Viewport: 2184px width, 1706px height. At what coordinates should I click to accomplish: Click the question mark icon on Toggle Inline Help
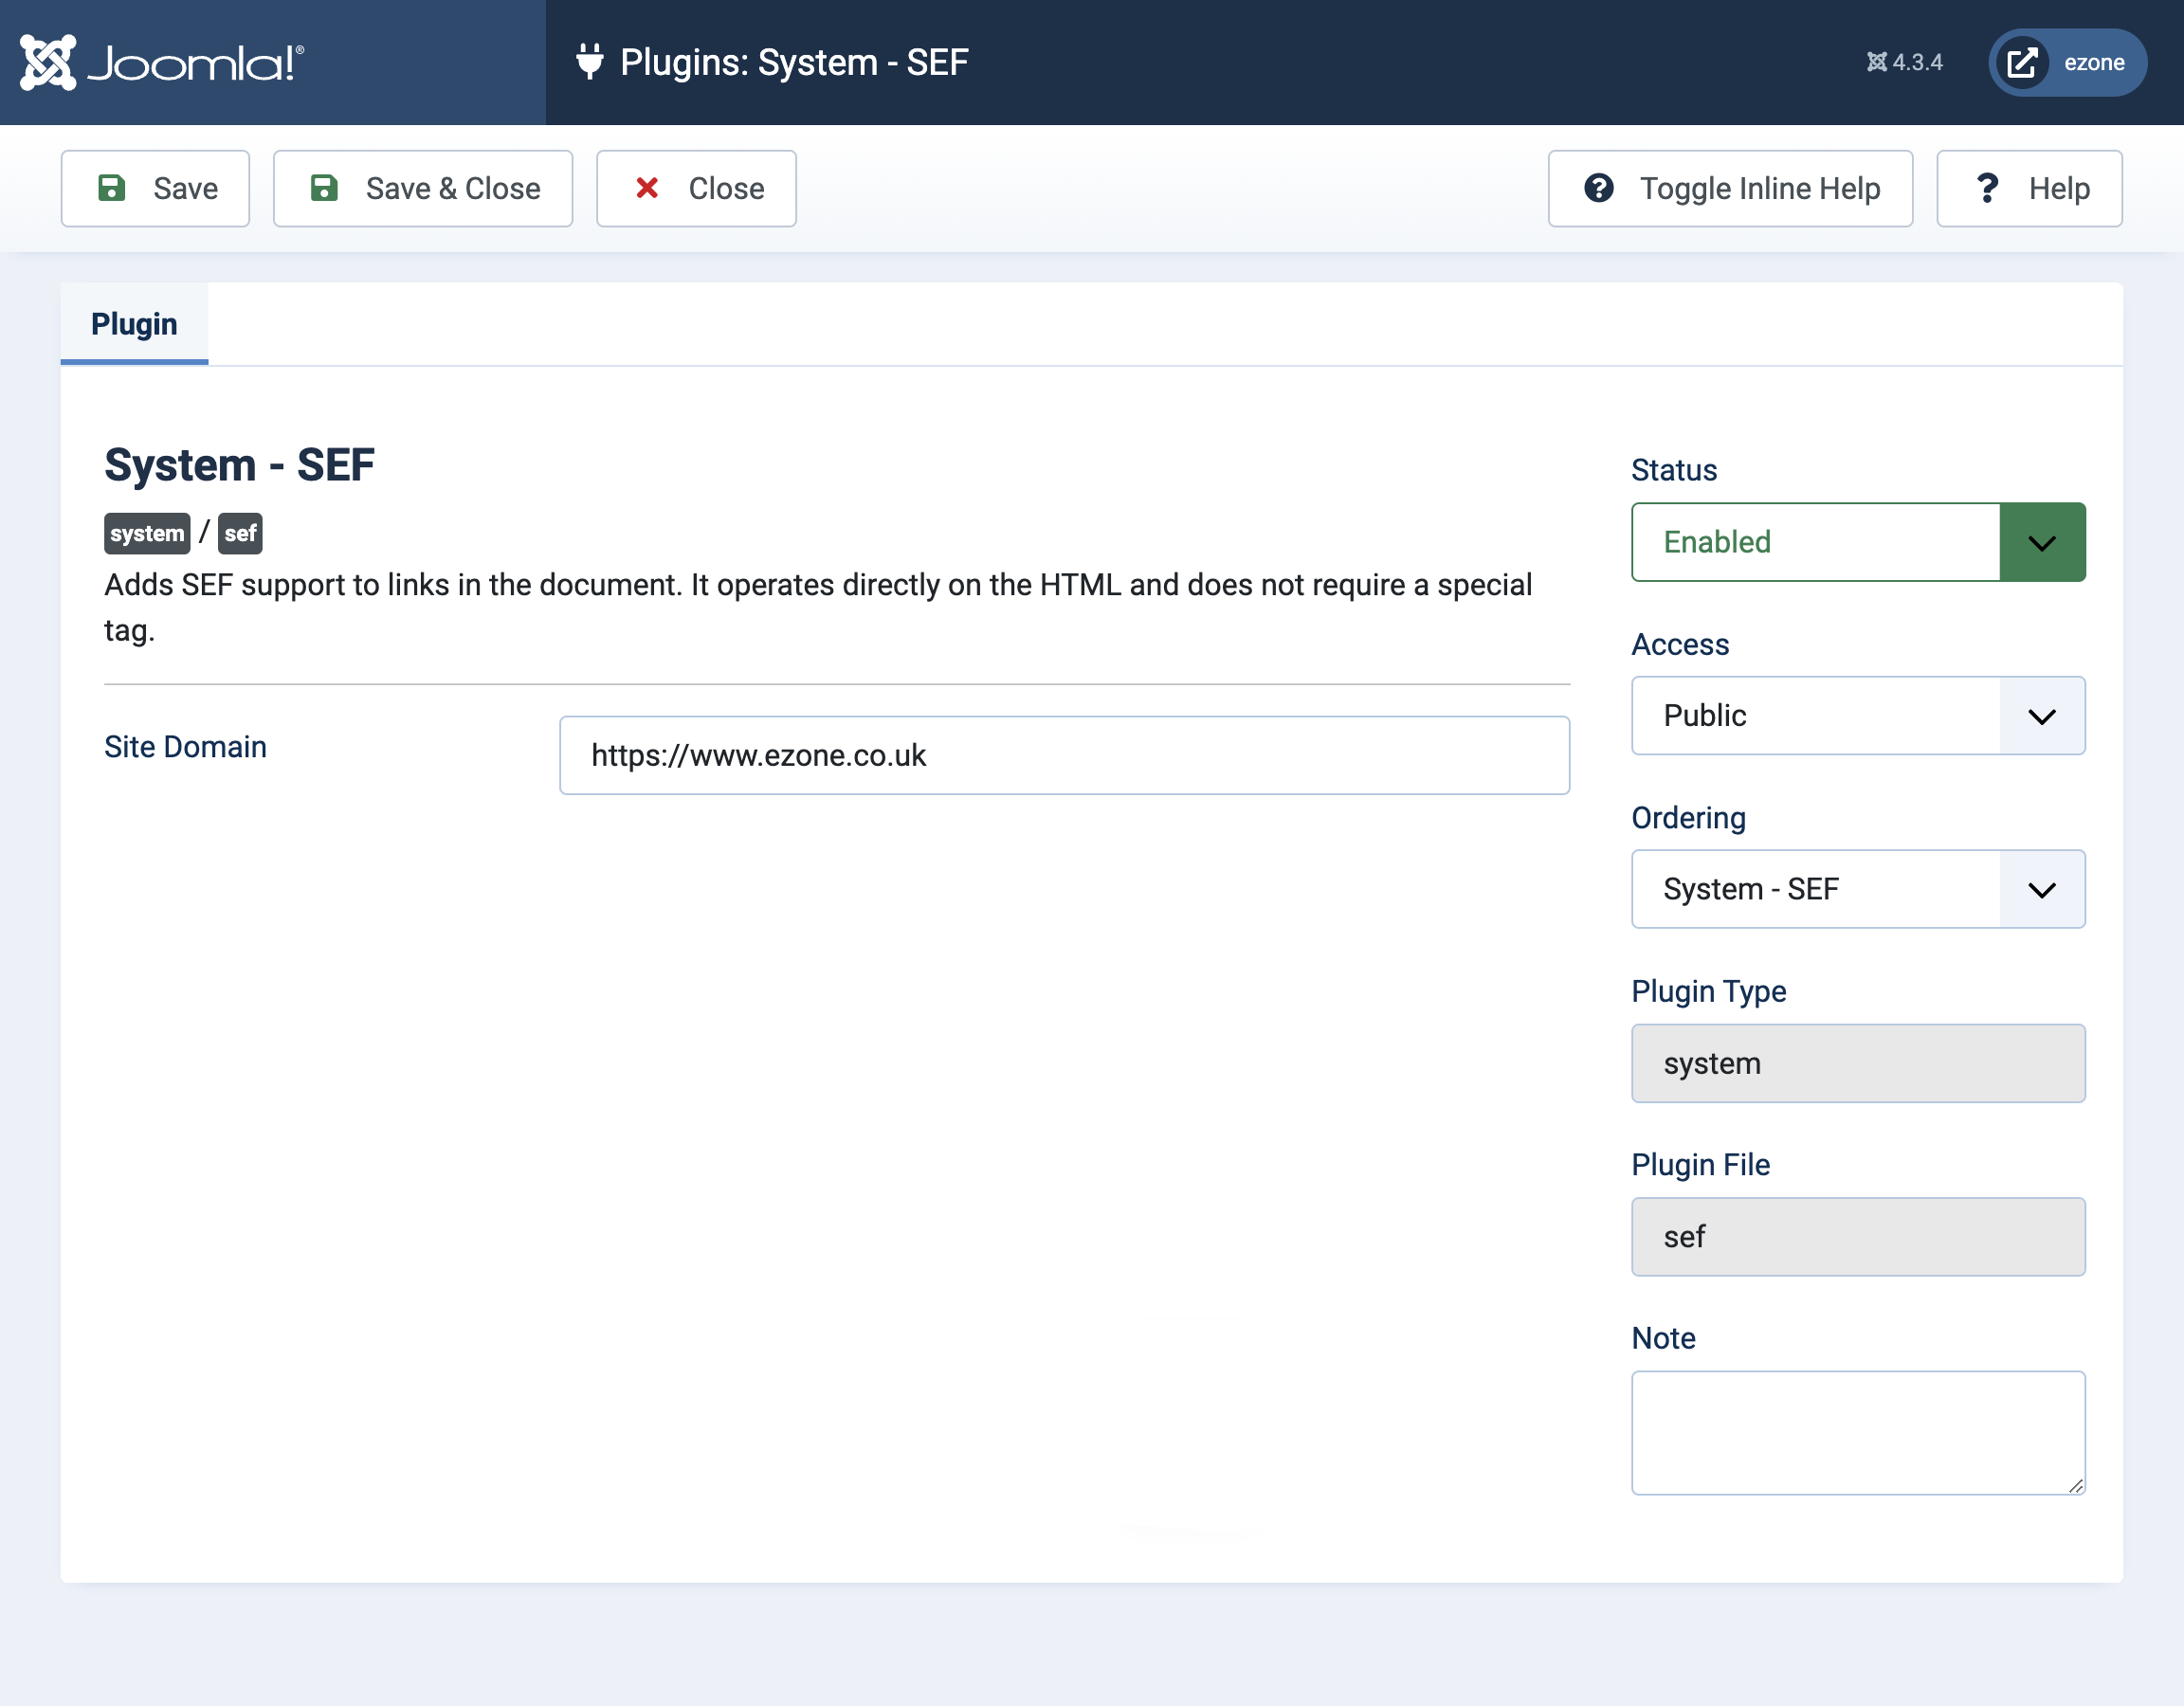[x=1597, y=188]
